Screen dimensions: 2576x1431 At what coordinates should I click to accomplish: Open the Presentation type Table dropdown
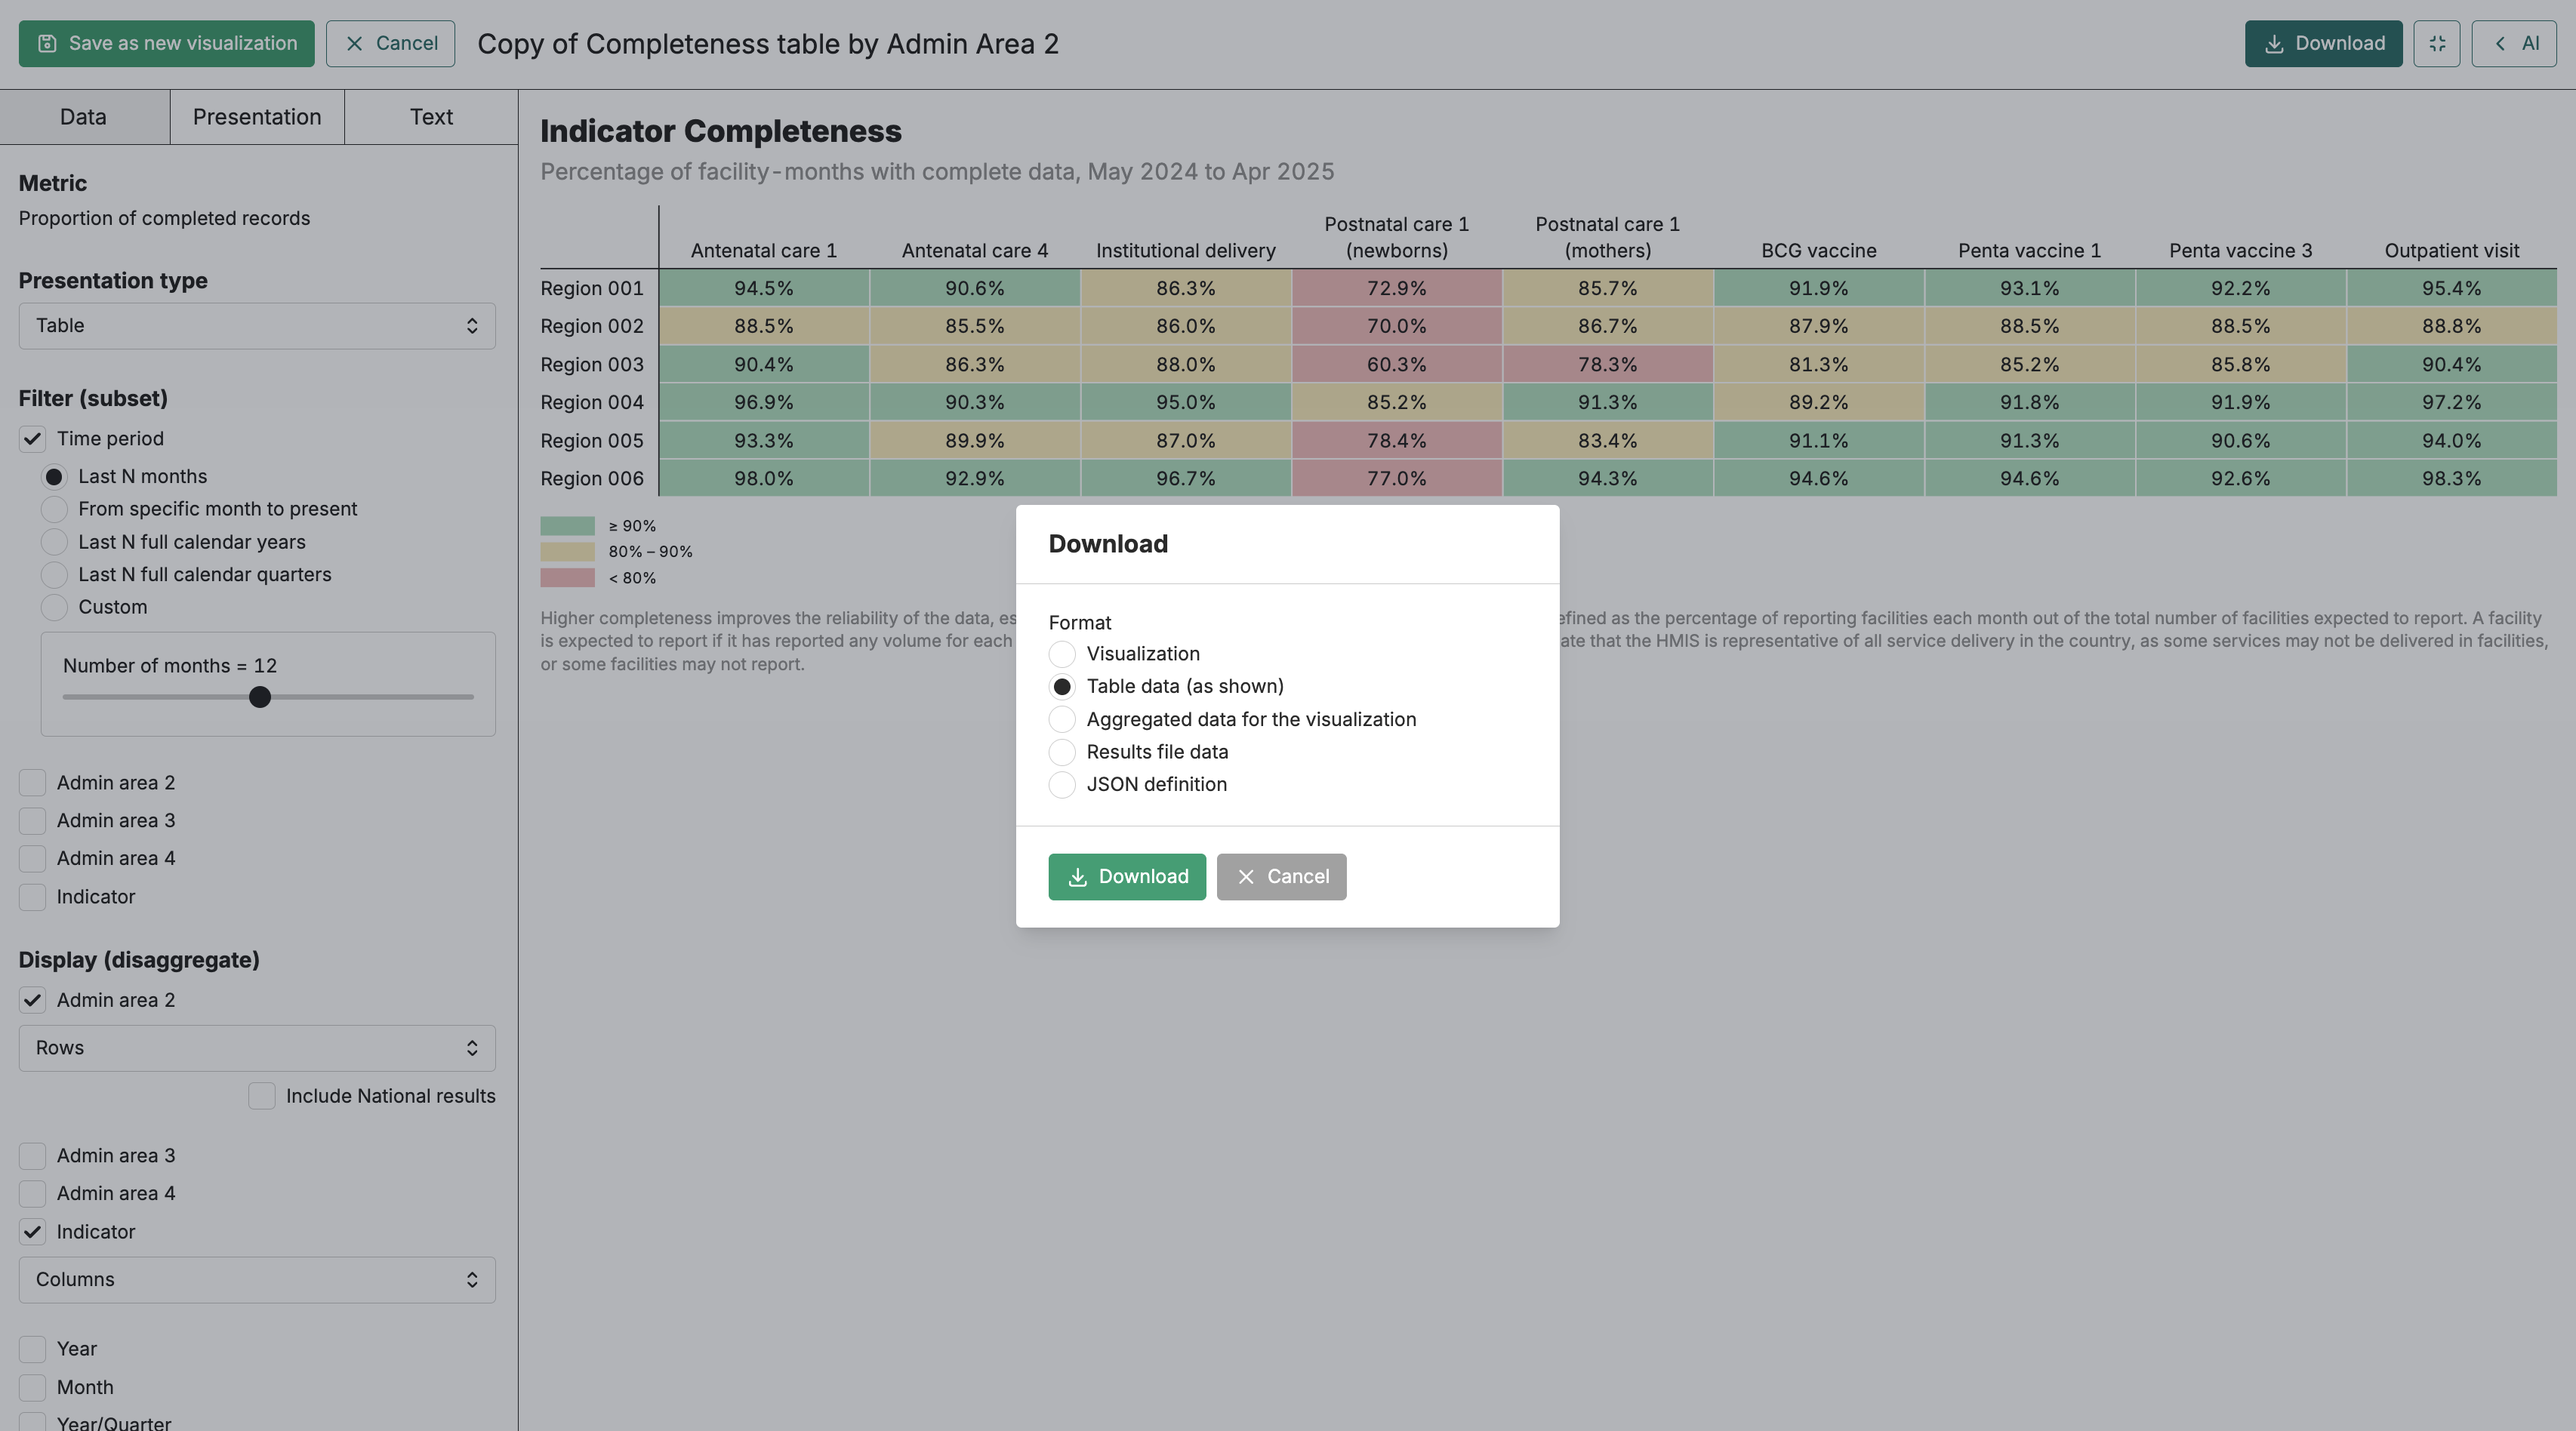coord(257,326)
